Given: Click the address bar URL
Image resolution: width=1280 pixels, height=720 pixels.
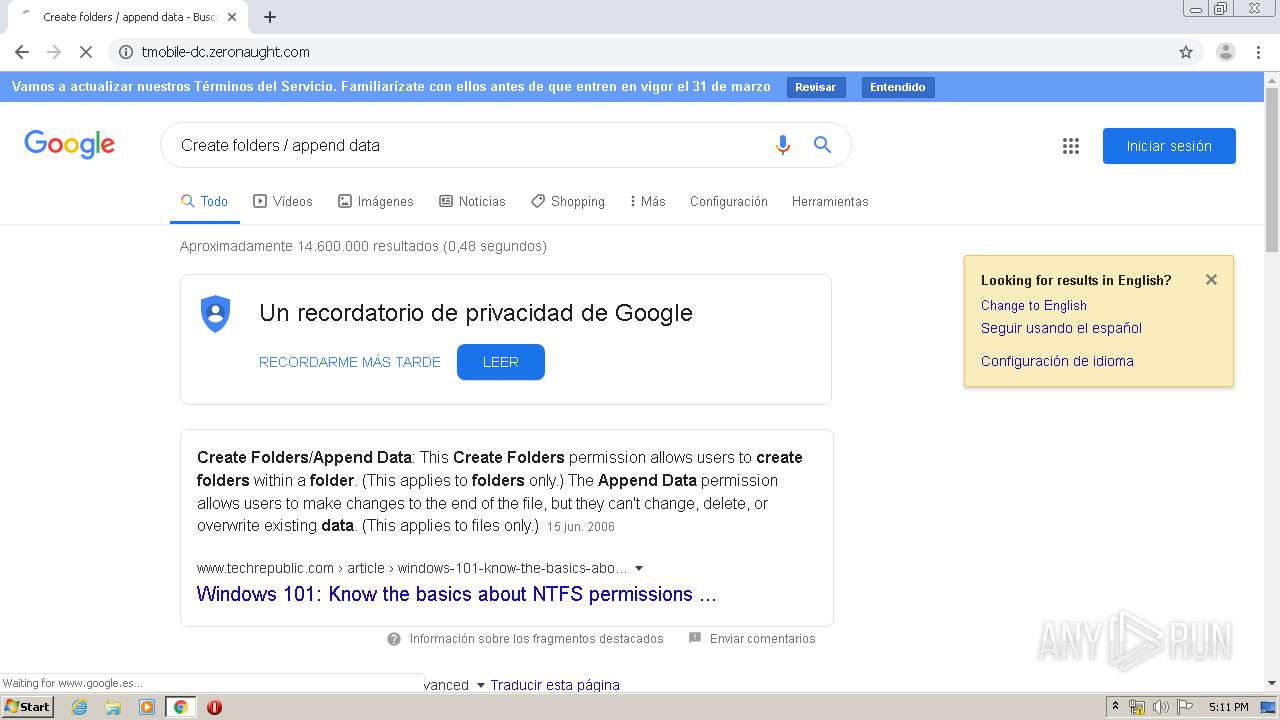Looking at the screenshot, I should pos(225,52).
